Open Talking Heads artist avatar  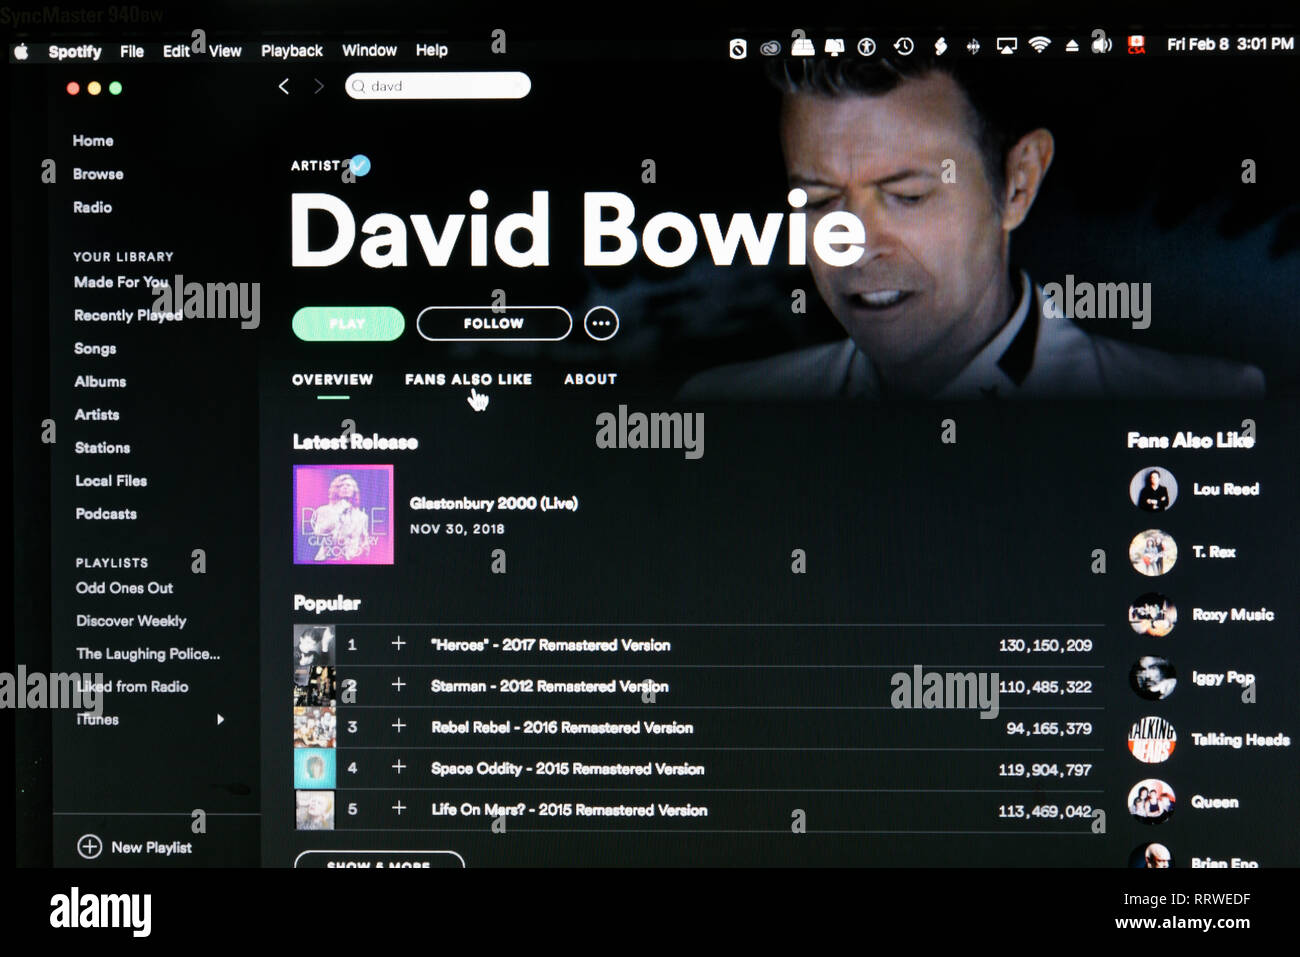click(1153, 740)
